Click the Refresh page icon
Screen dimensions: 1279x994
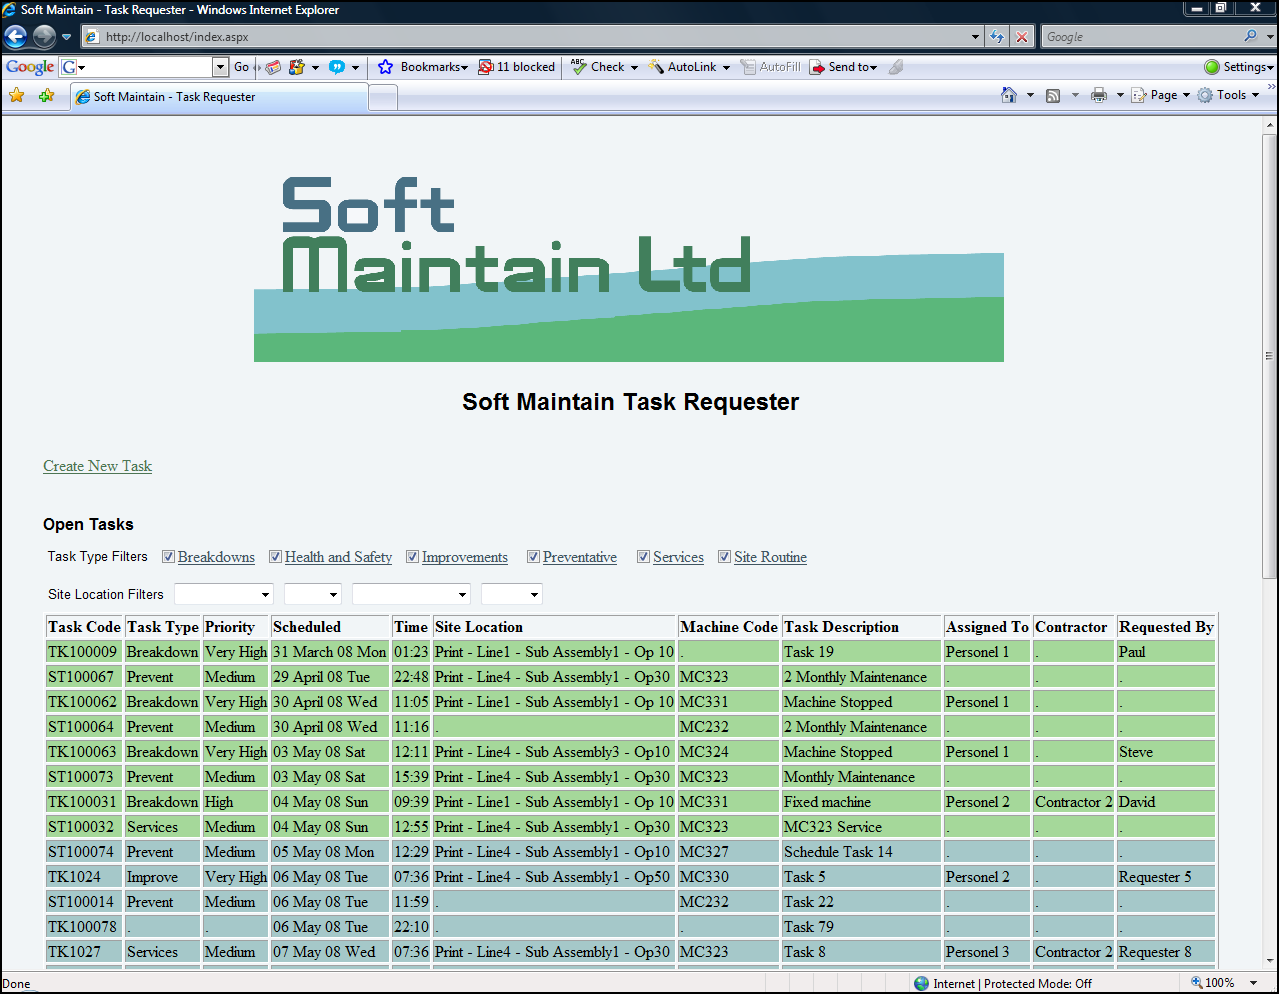point(997,37)
